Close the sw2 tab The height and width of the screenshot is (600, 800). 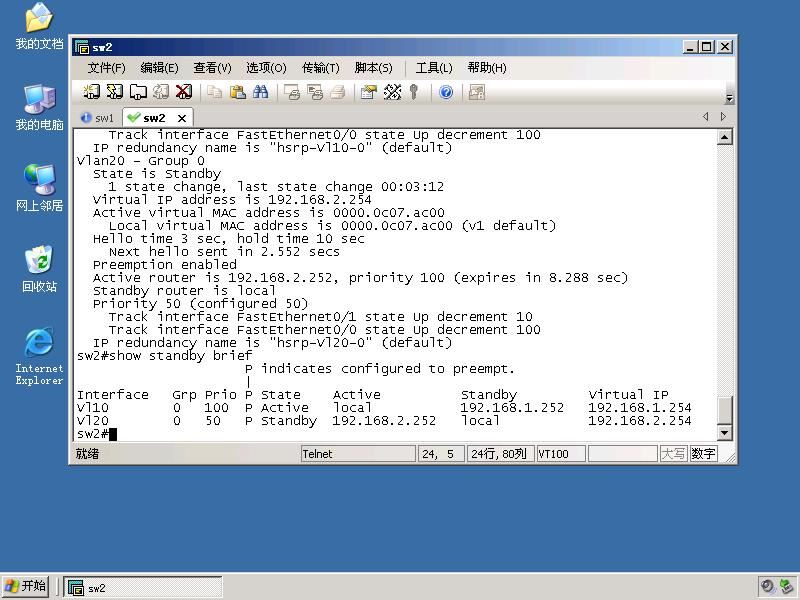point(182,118)
